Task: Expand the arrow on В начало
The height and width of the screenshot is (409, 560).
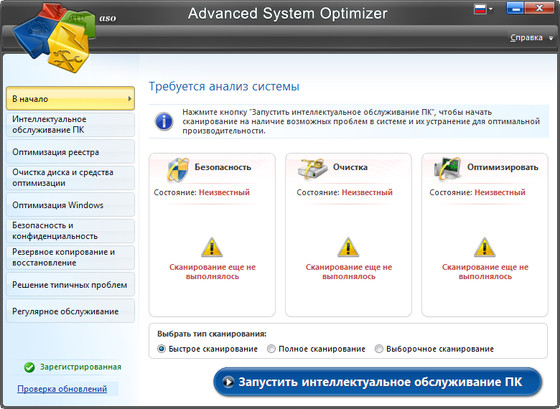Action: tap(130, 98)
